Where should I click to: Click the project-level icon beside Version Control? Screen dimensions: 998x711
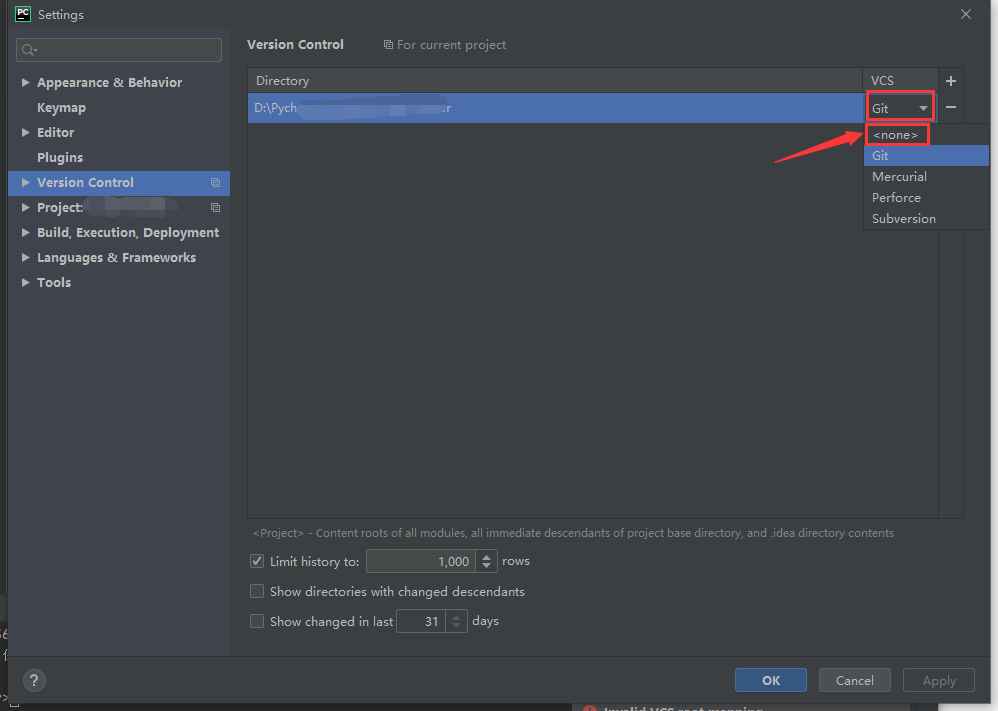tap(215, 182)
